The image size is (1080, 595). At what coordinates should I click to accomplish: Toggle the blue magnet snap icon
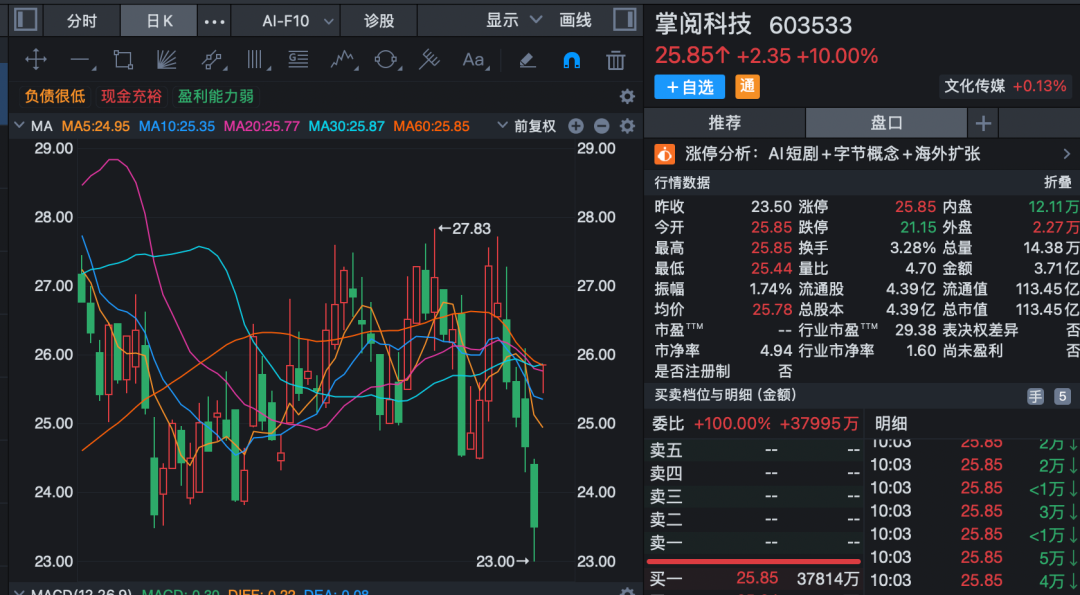click(572, 61)
